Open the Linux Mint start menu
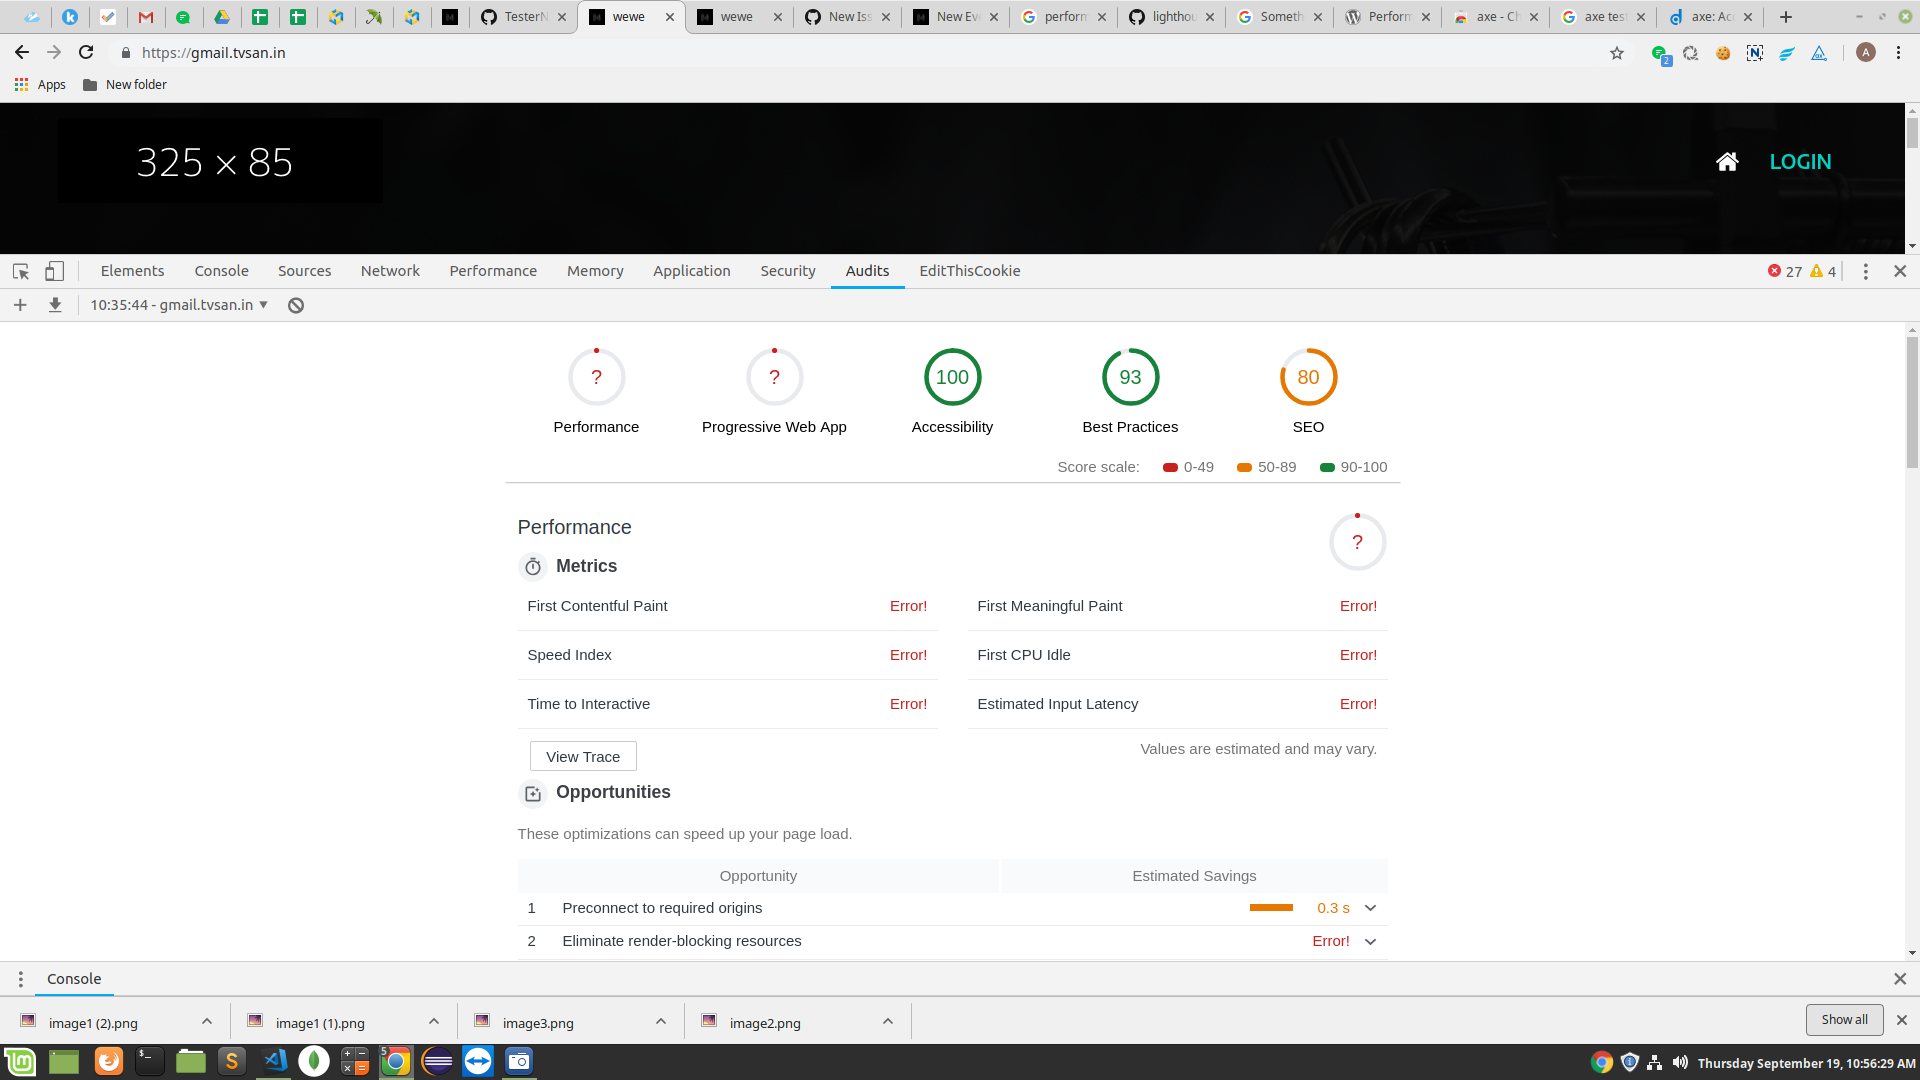This screenshot has width=1920, height=1080. point(20,1061)
